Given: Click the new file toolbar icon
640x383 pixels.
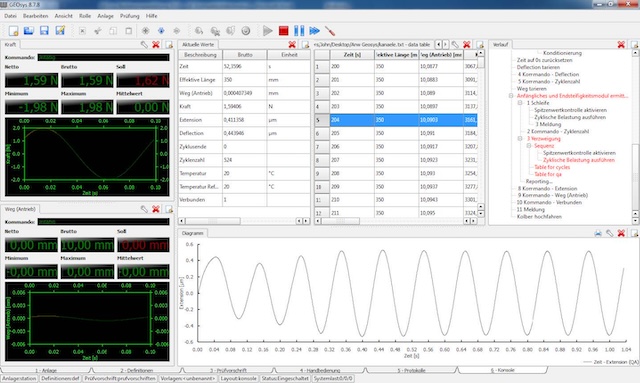Looking at the screenshot, I should tap(13, 31).
